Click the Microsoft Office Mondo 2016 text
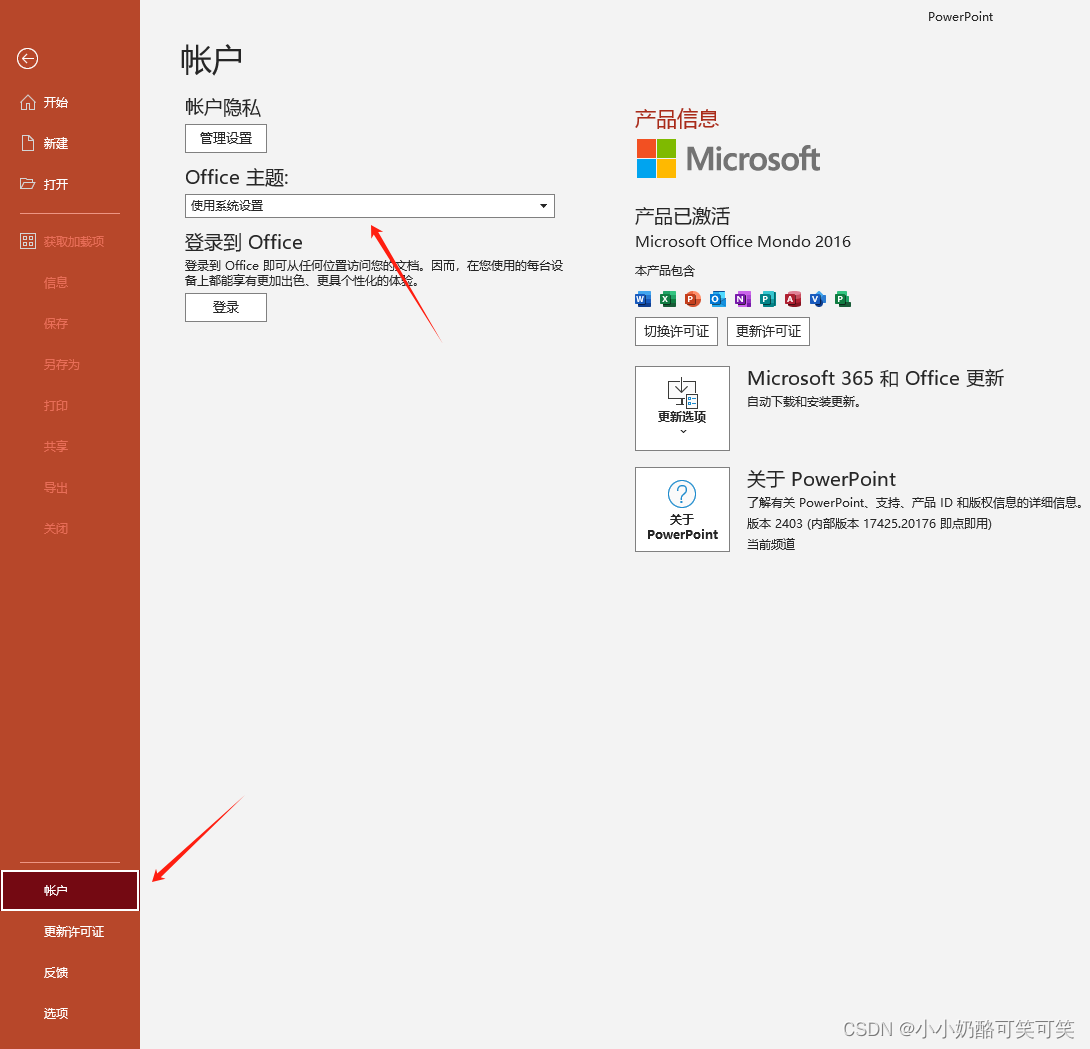 (742, 241)
